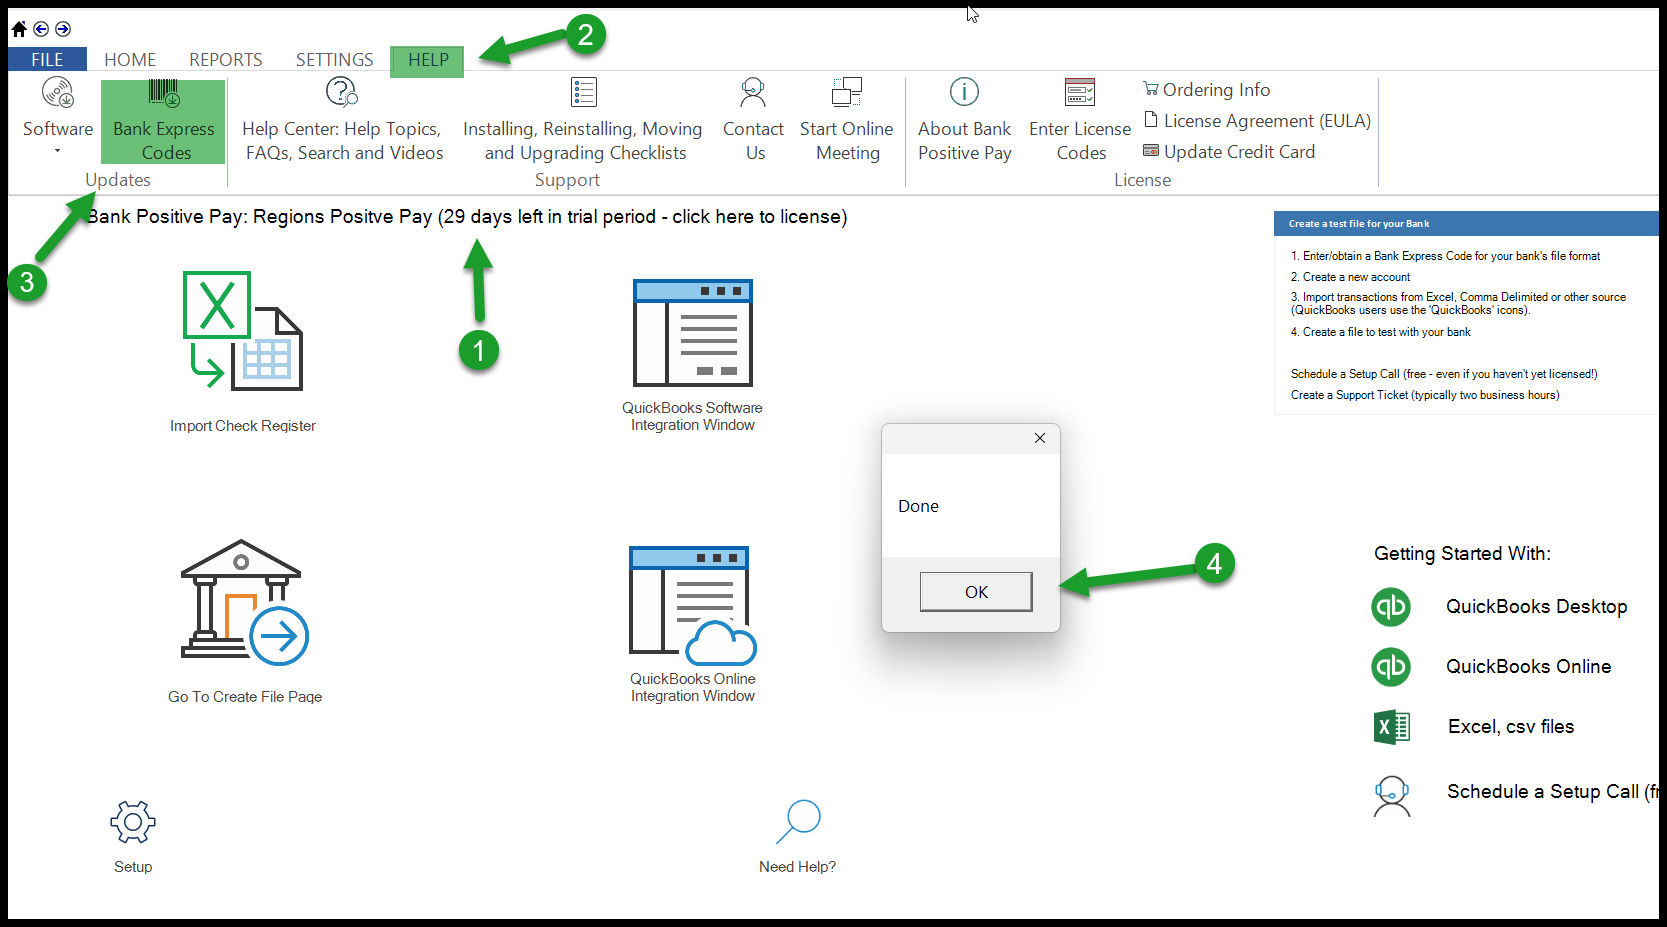The height and width of the screenshot is (927, 1667).
Task: Click the Contact Us headset icon
Action: [753, 93]
